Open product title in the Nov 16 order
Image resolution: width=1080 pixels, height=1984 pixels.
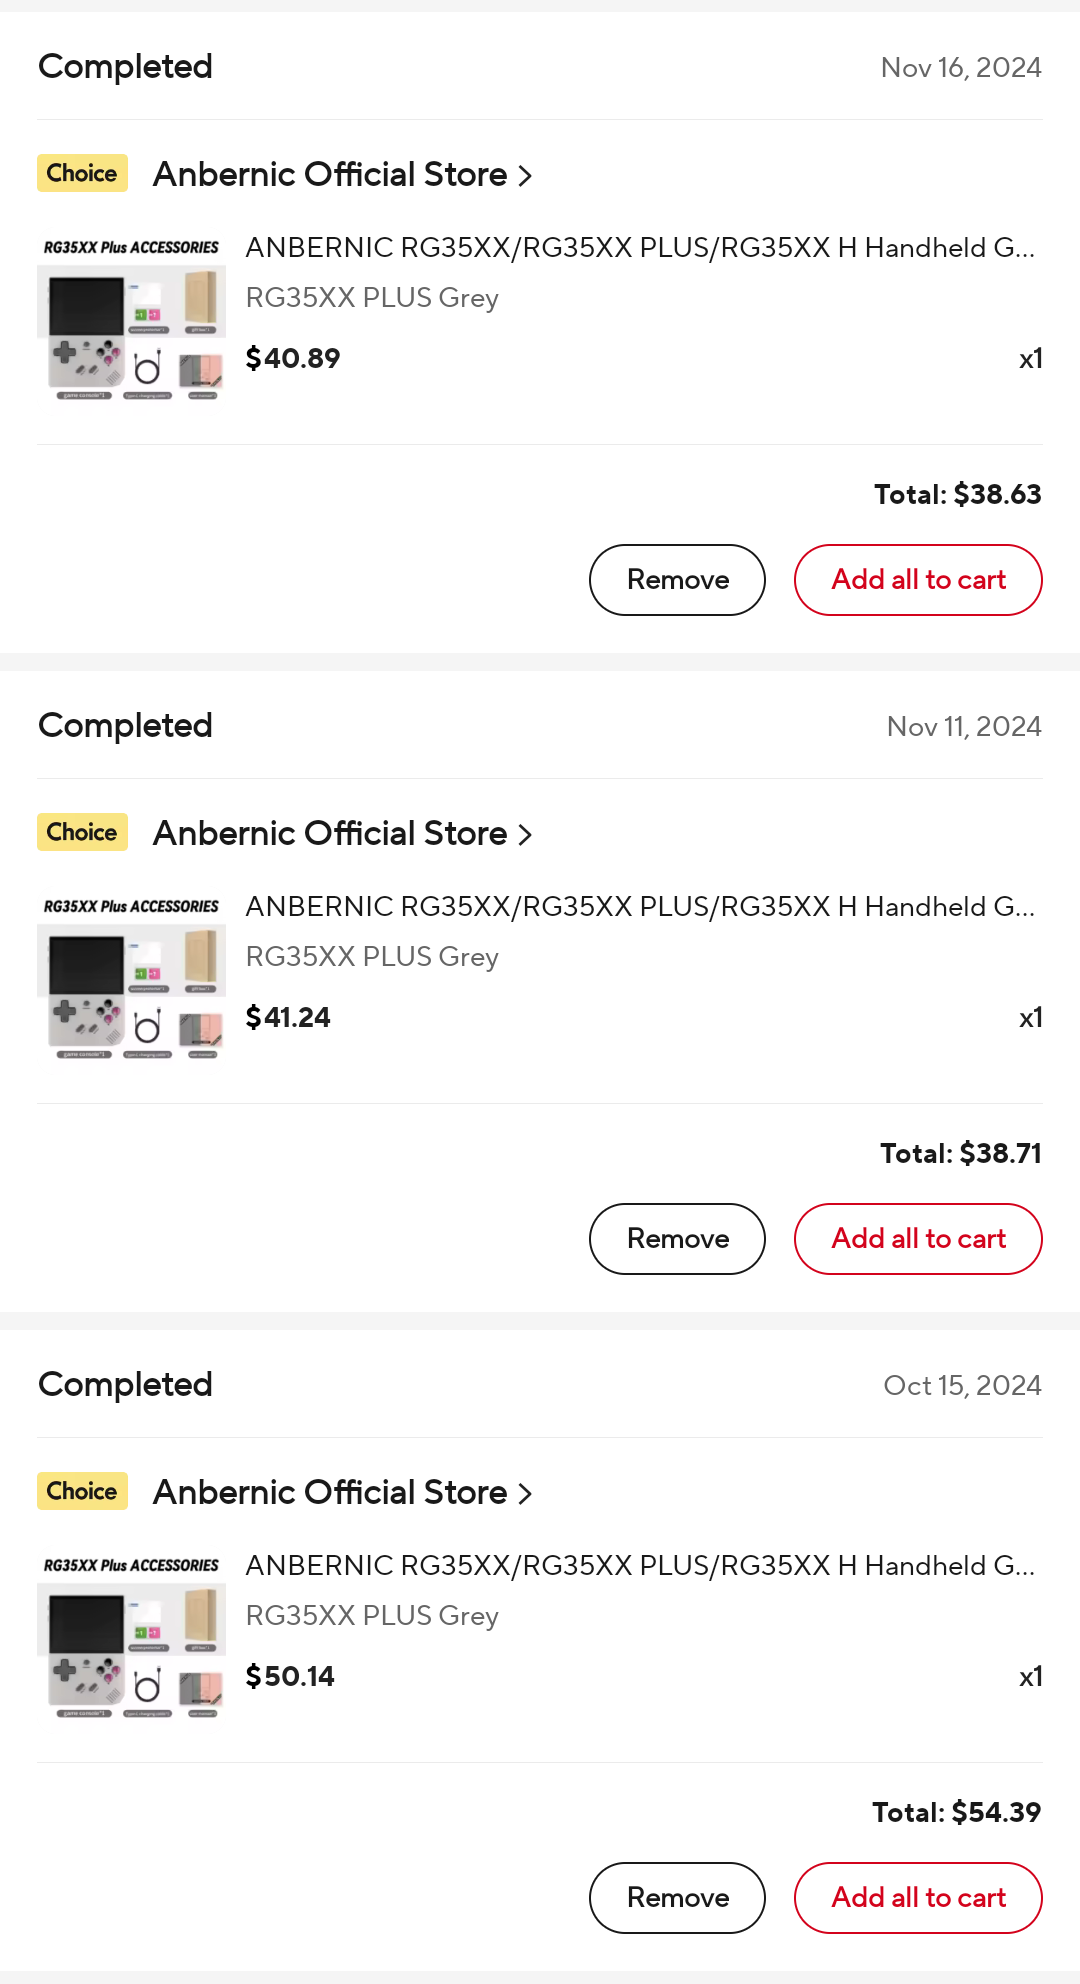click(640, 248)
